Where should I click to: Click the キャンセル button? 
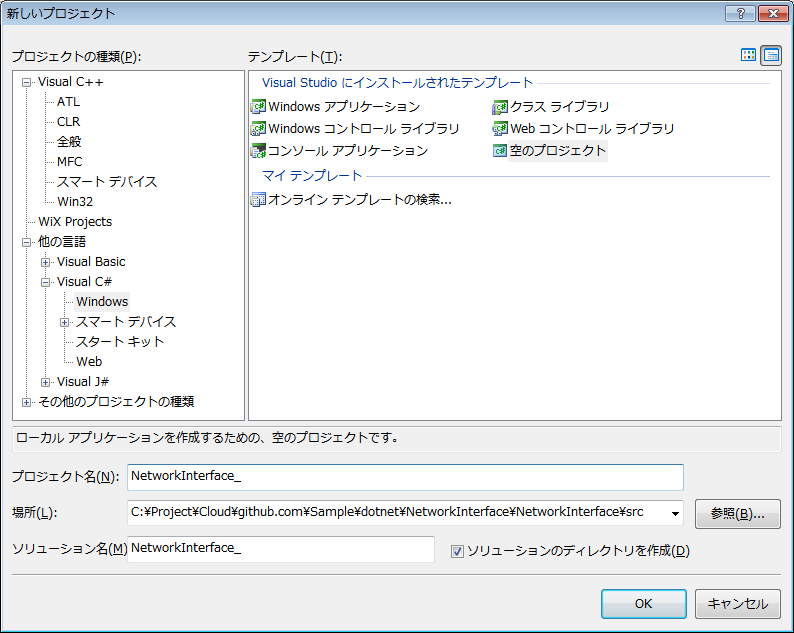tap(737, 604)
